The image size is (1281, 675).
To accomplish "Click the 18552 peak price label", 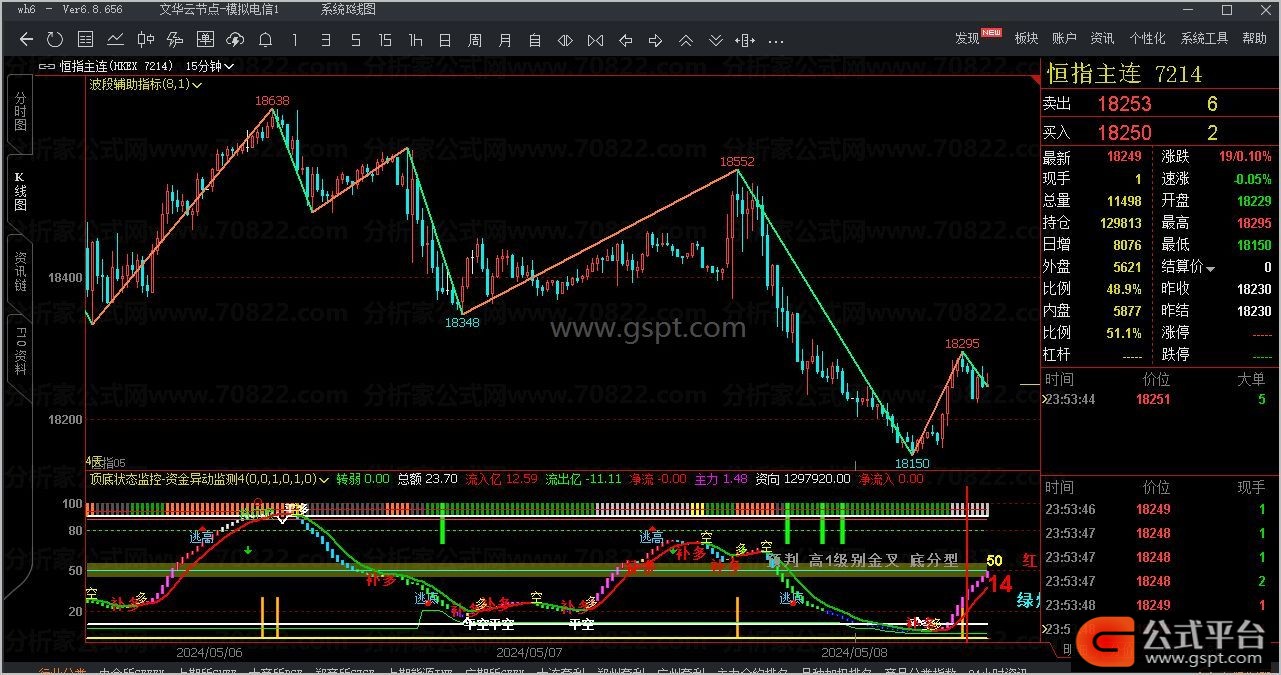I will tap(737, 161).
